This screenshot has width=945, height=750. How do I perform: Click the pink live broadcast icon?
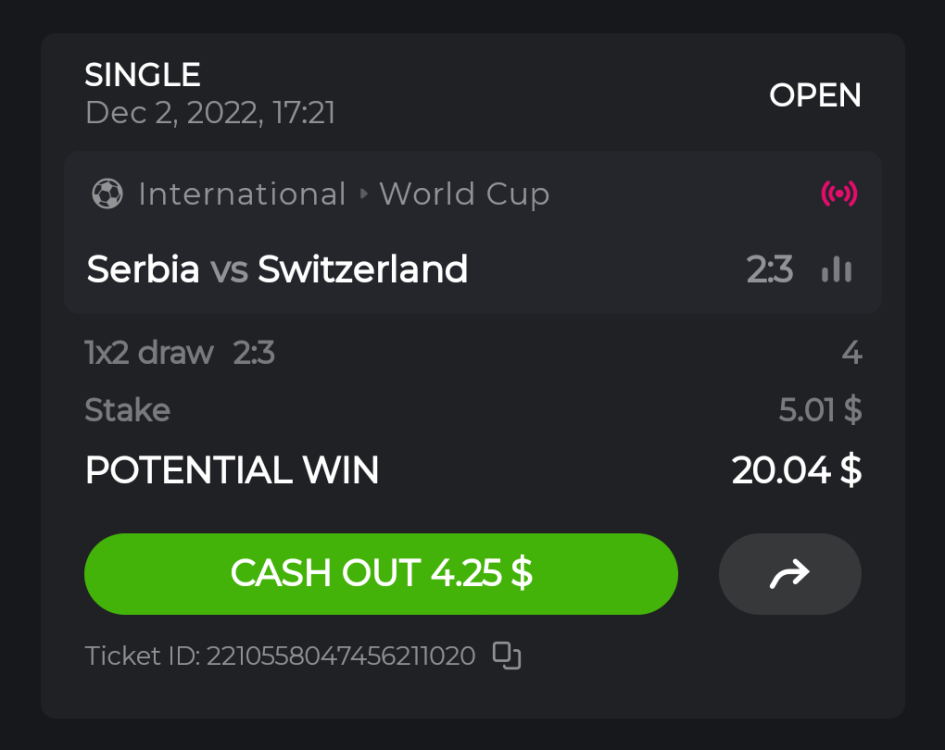coord(839,194)
